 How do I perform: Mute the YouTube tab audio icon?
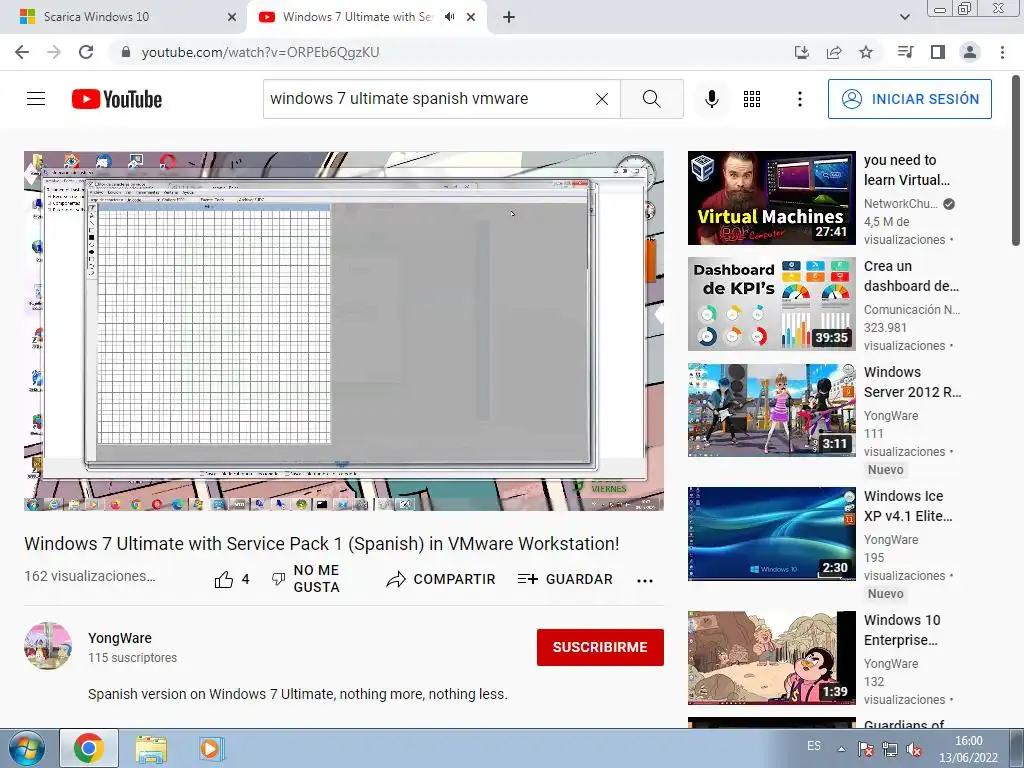(449, 17)
